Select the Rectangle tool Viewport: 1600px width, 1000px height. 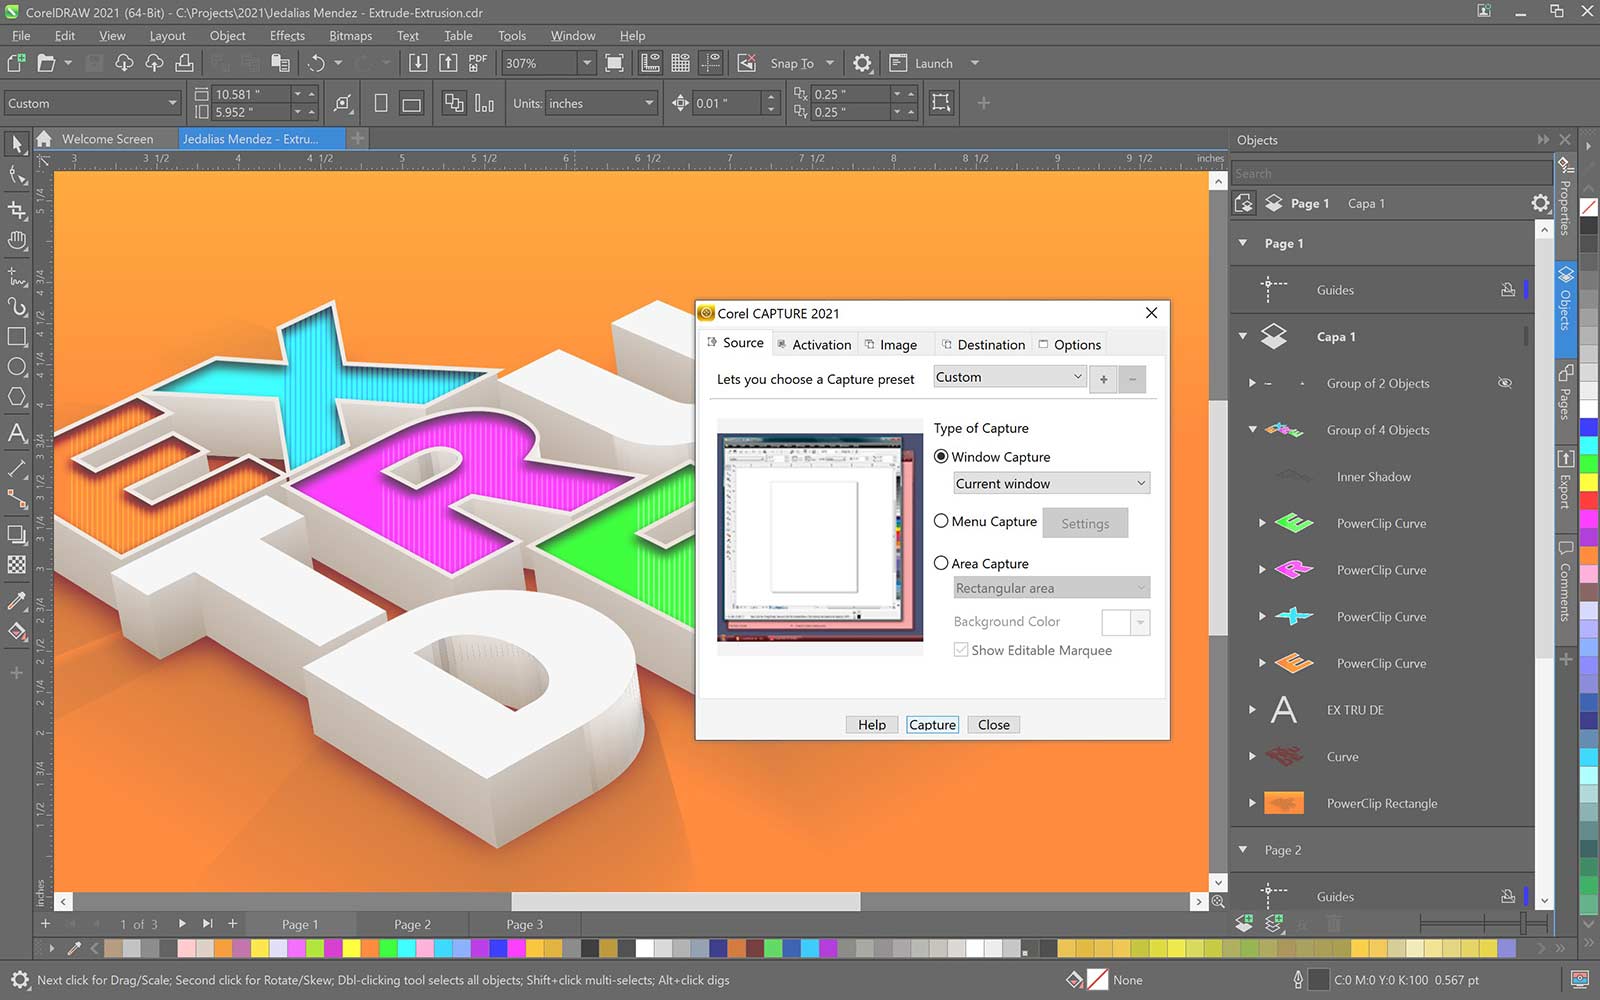point(17,337)
